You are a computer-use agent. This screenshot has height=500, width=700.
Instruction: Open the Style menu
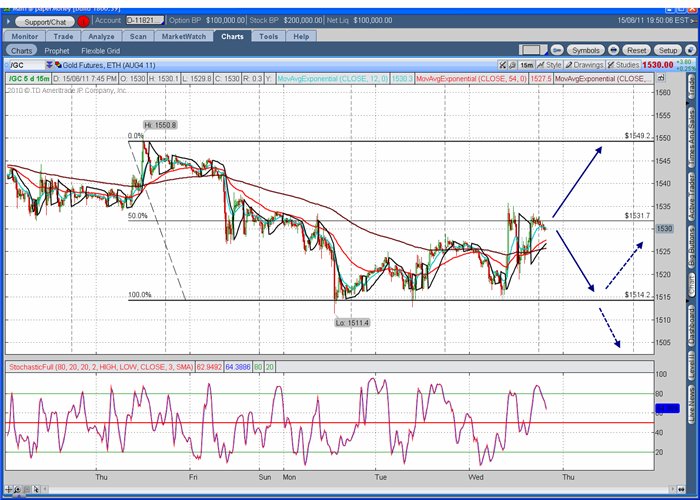pyautogui.click(x=549, y=65)
